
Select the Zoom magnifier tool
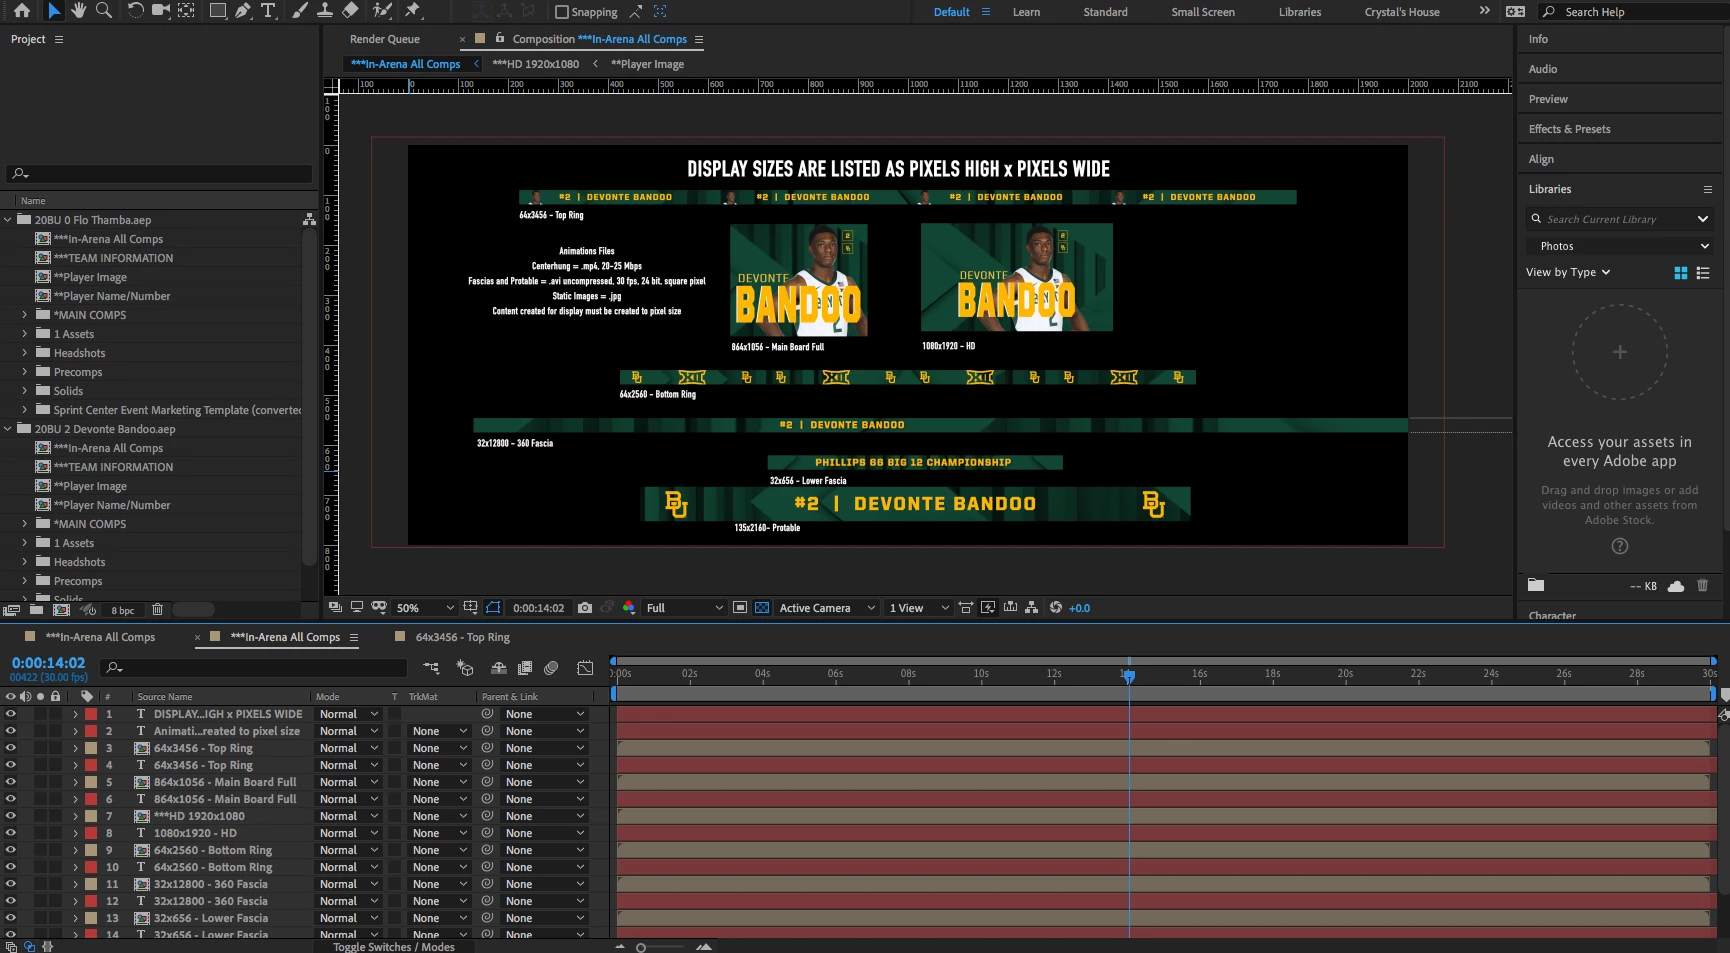click(x=103, y=10)
